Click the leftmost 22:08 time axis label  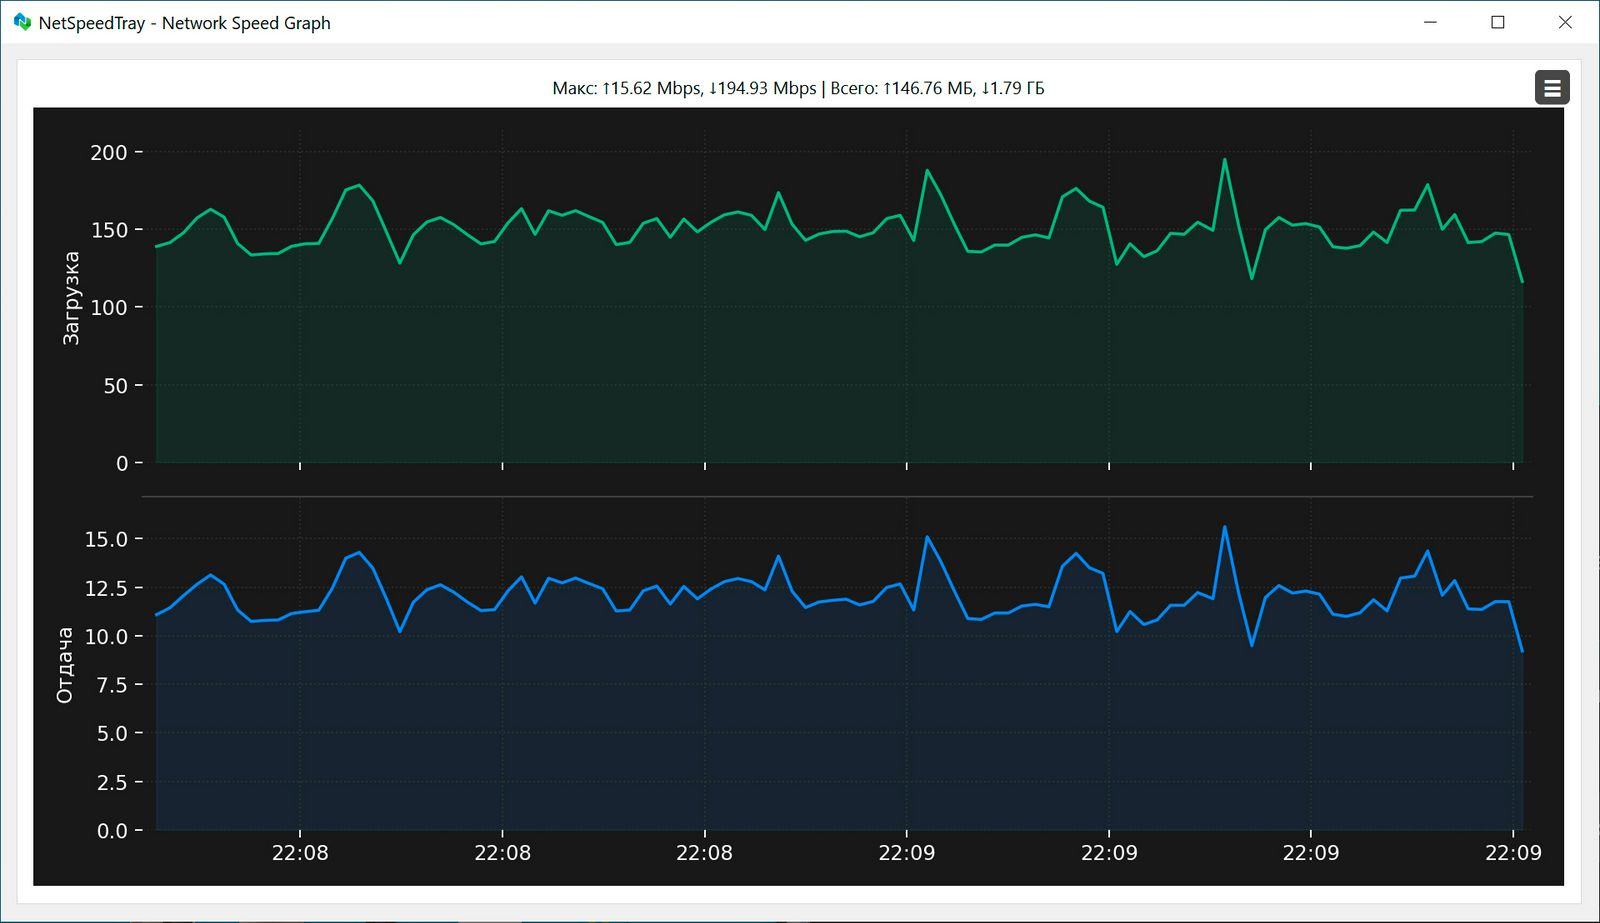(300, 853)
